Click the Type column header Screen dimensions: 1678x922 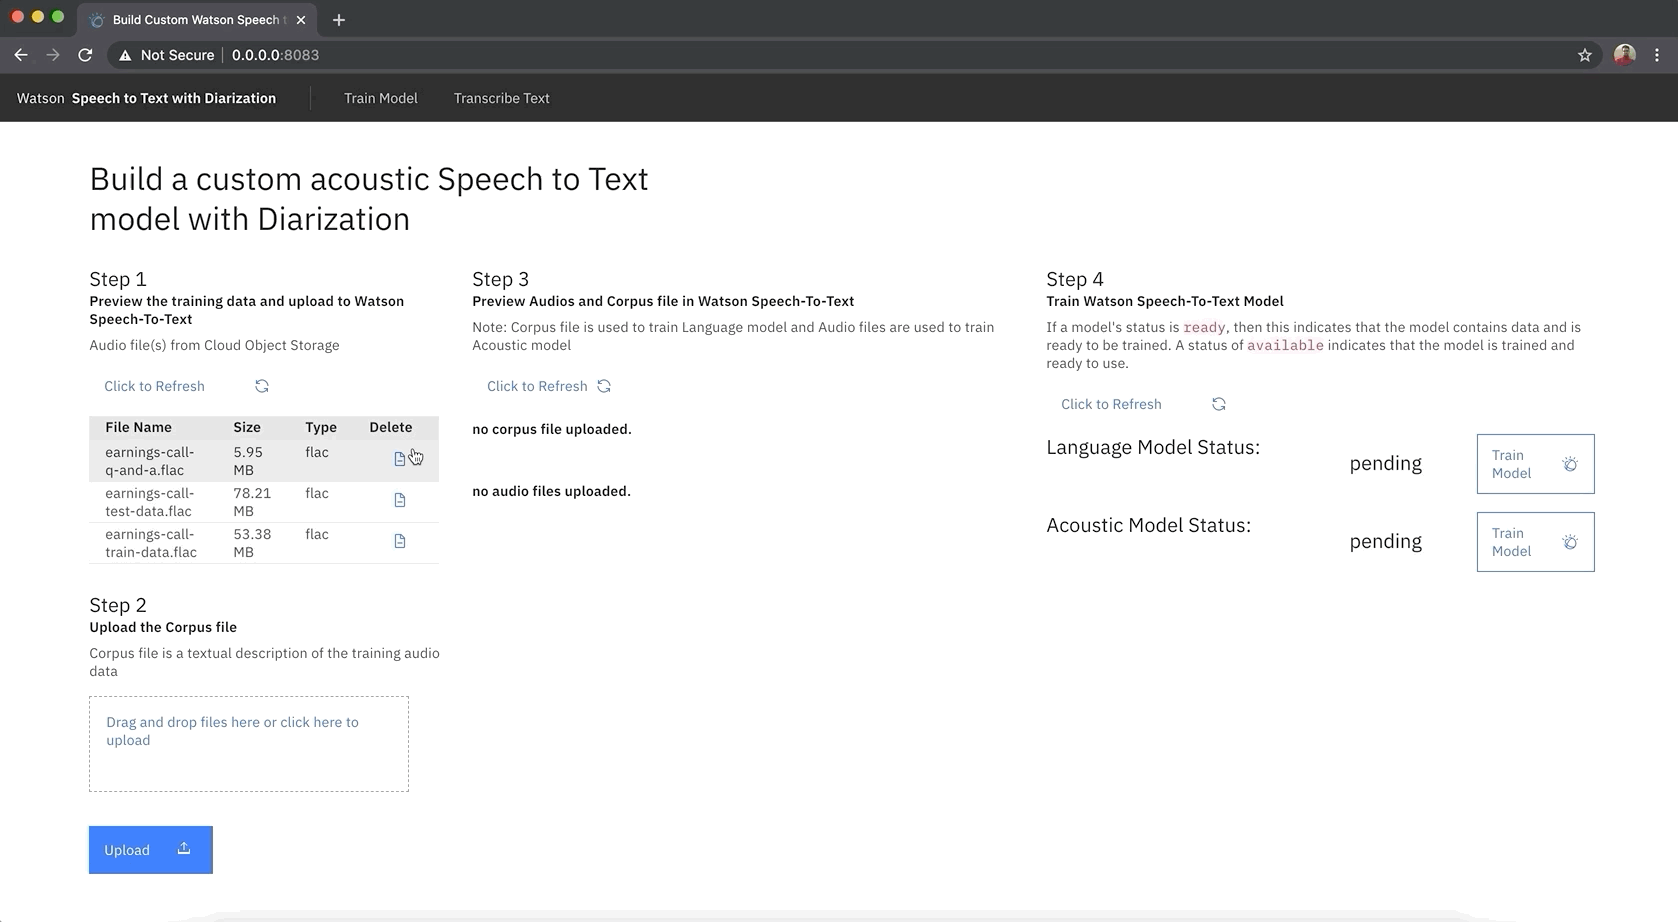click(x=321, y=427)
